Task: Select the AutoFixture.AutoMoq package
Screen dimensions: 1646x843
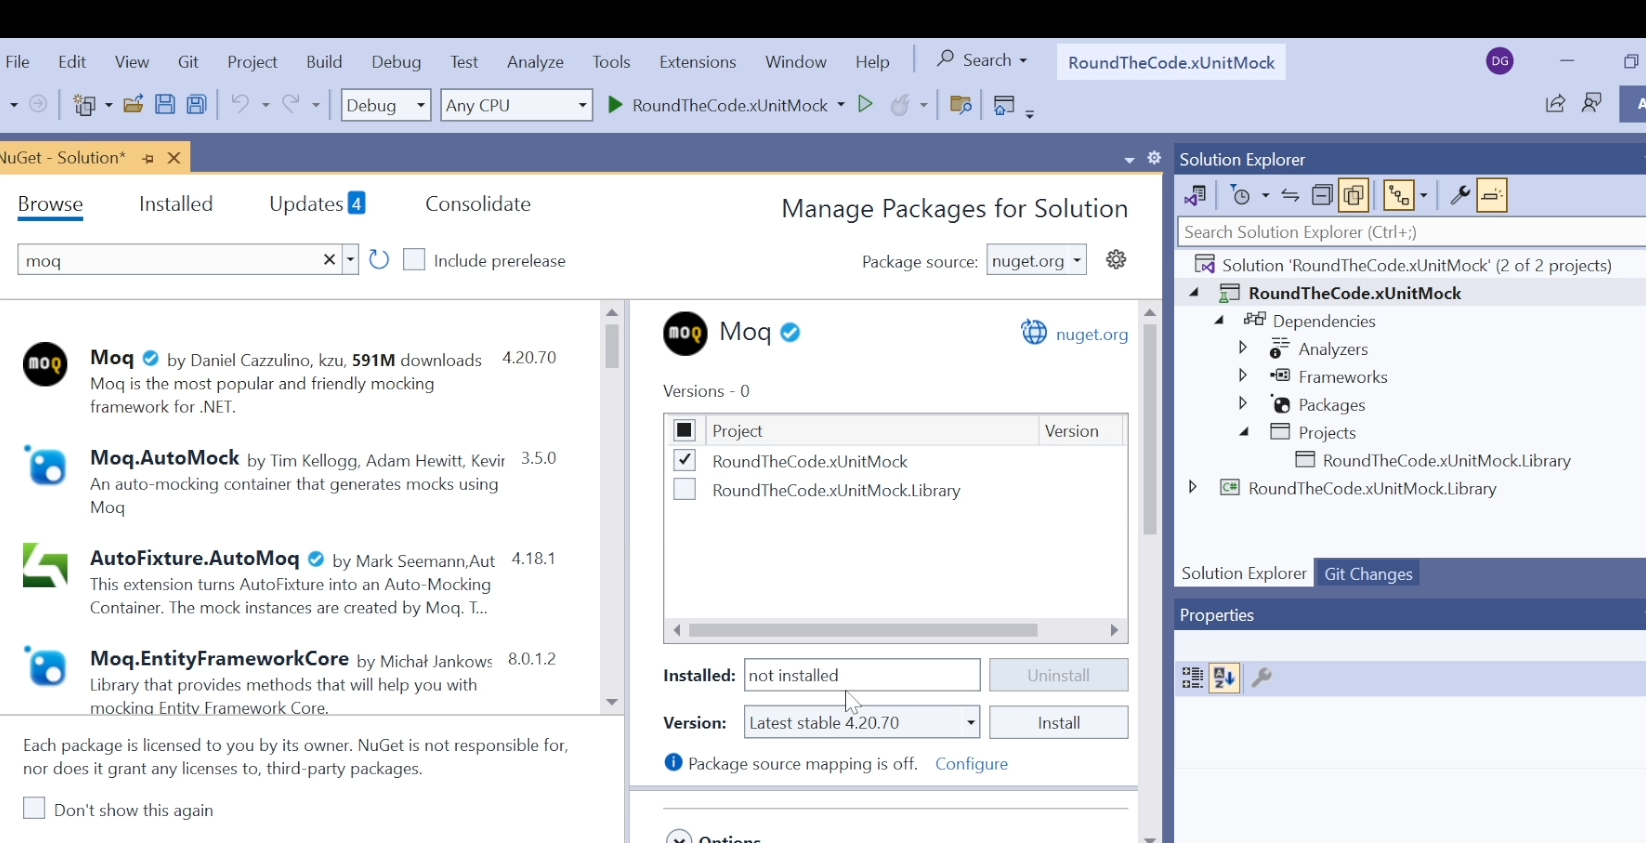Action: tap(299, 582)
